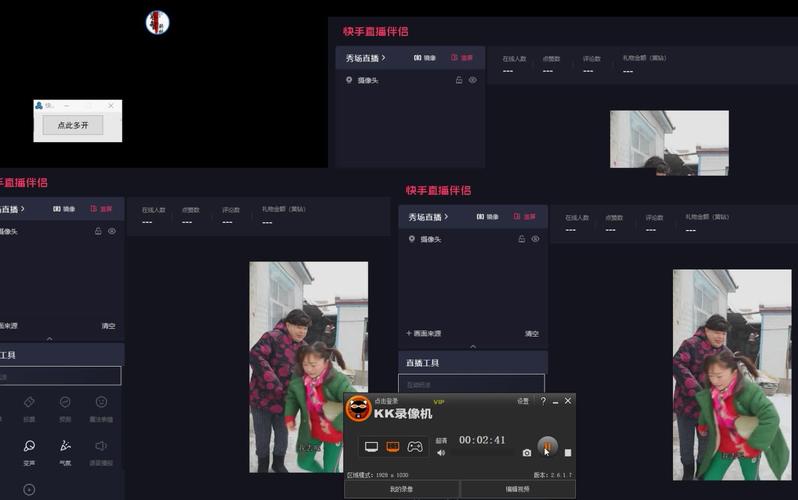798x500 pixels.
Task: Mute the KK录像机 speaker icon
Action: 441,452
